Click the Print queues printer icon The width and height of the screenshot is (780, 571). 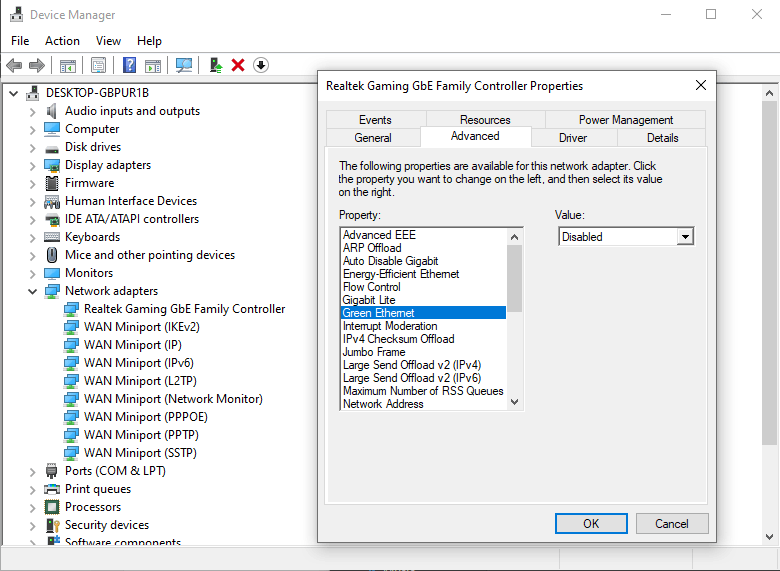click(52, 489)
